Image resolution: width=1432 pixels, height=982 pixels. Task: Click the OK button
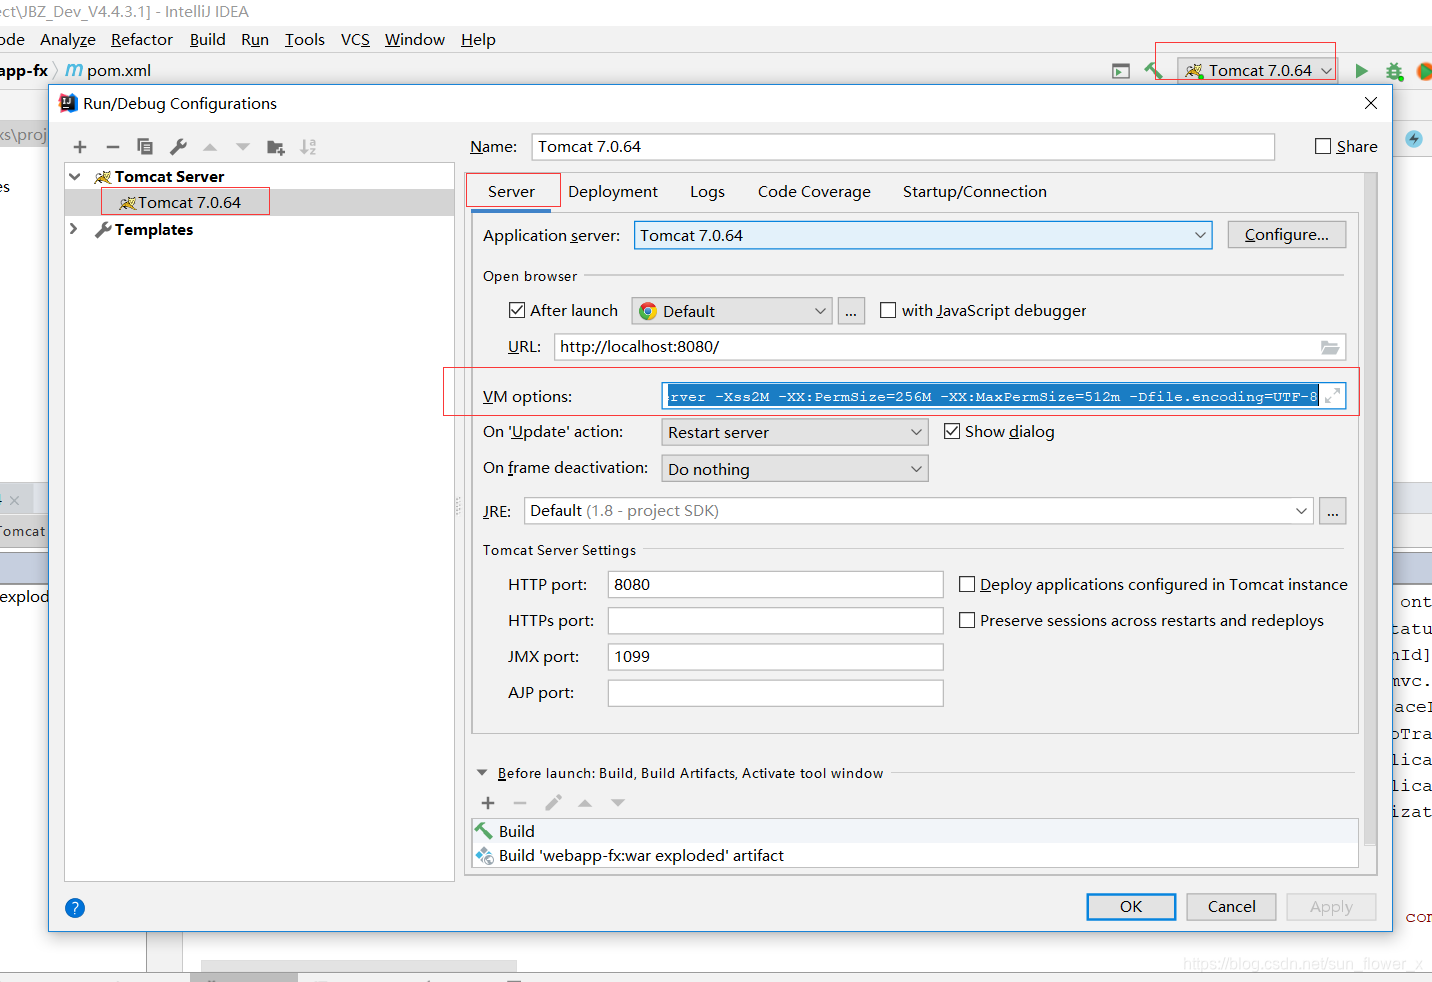pos(1131,907)
